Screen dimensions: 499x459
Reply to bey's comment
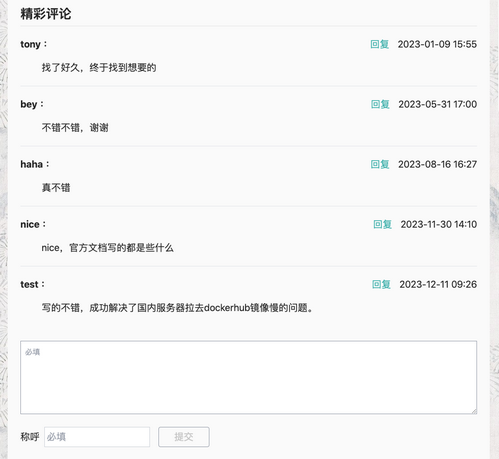coord(380,104)
